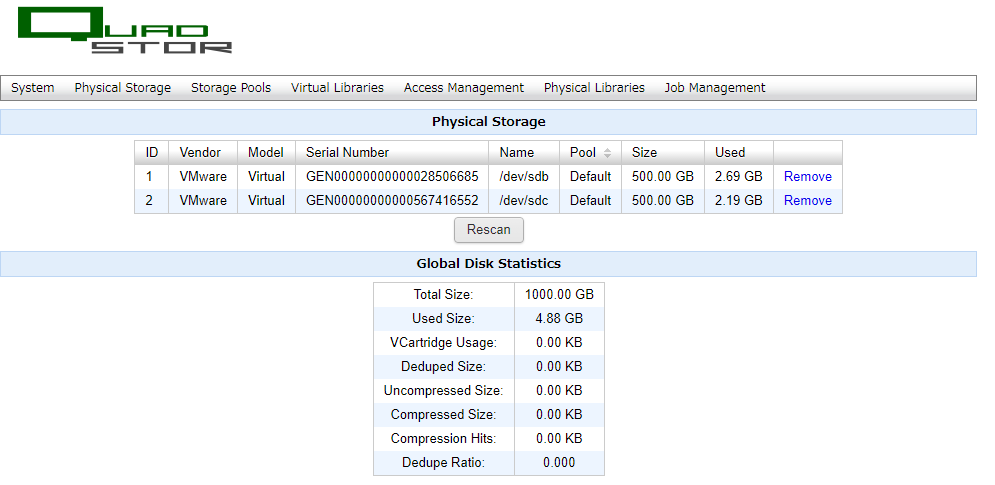
Task: Open Job Management menu
Action: pyautogui.click(x=715, y=88)
